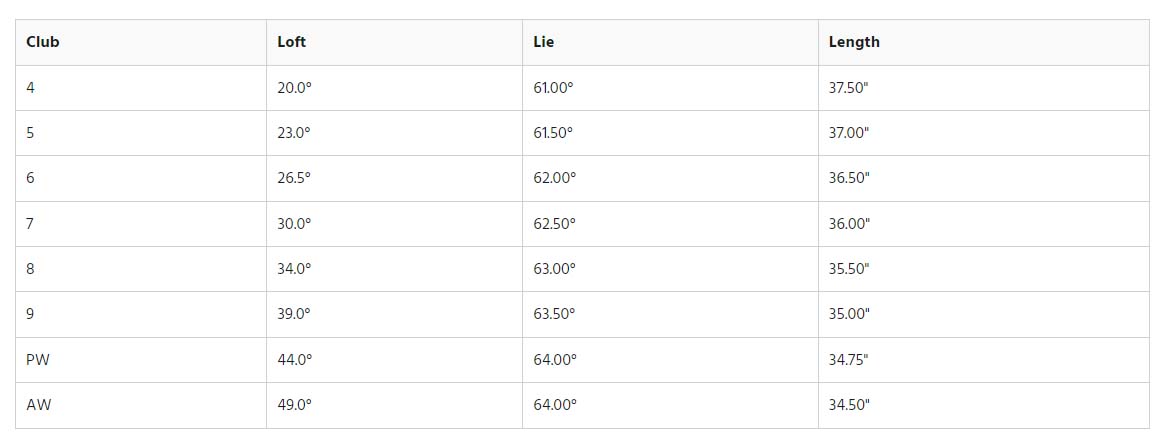Click the 34.75" length value
1162x434 pixels.
point(849,360)
